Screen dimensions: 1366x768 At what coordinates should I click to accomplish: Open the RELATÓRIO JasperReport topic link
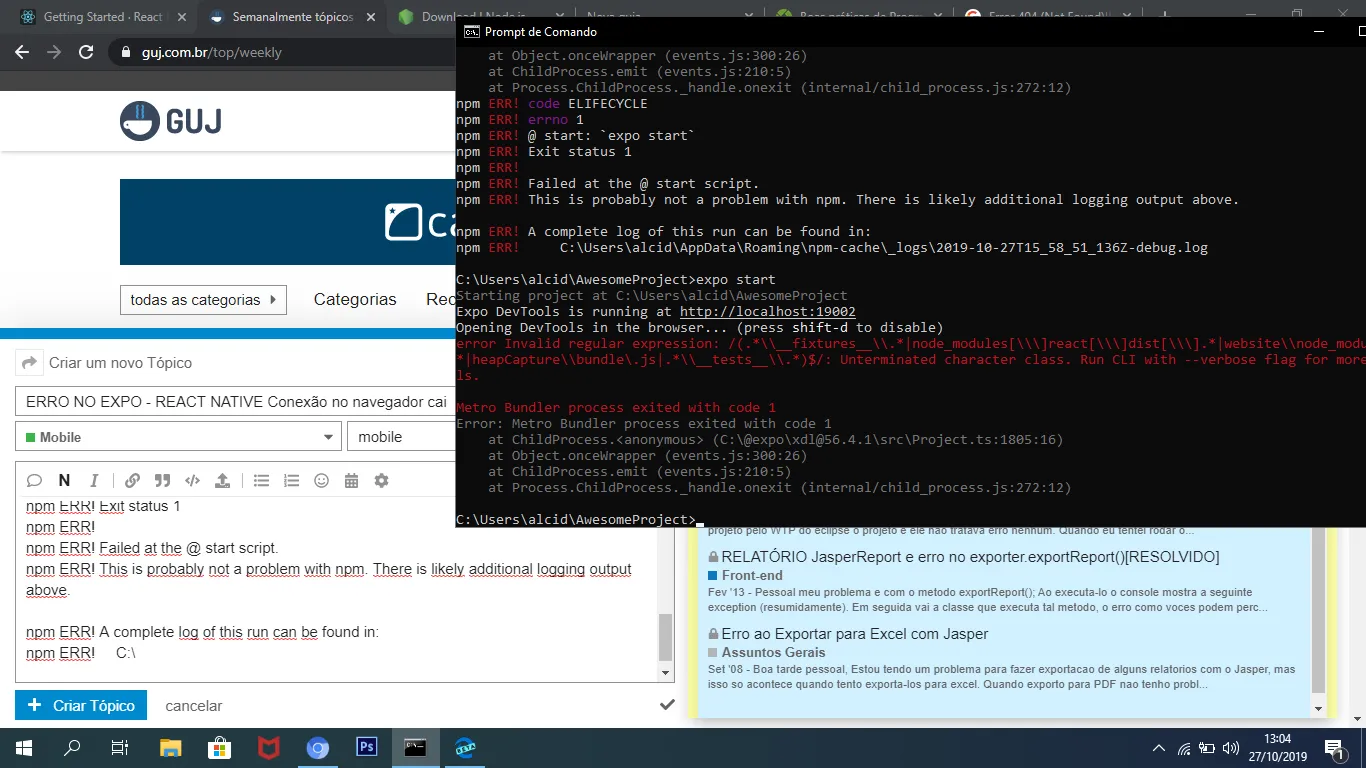[x=970, y=557]
